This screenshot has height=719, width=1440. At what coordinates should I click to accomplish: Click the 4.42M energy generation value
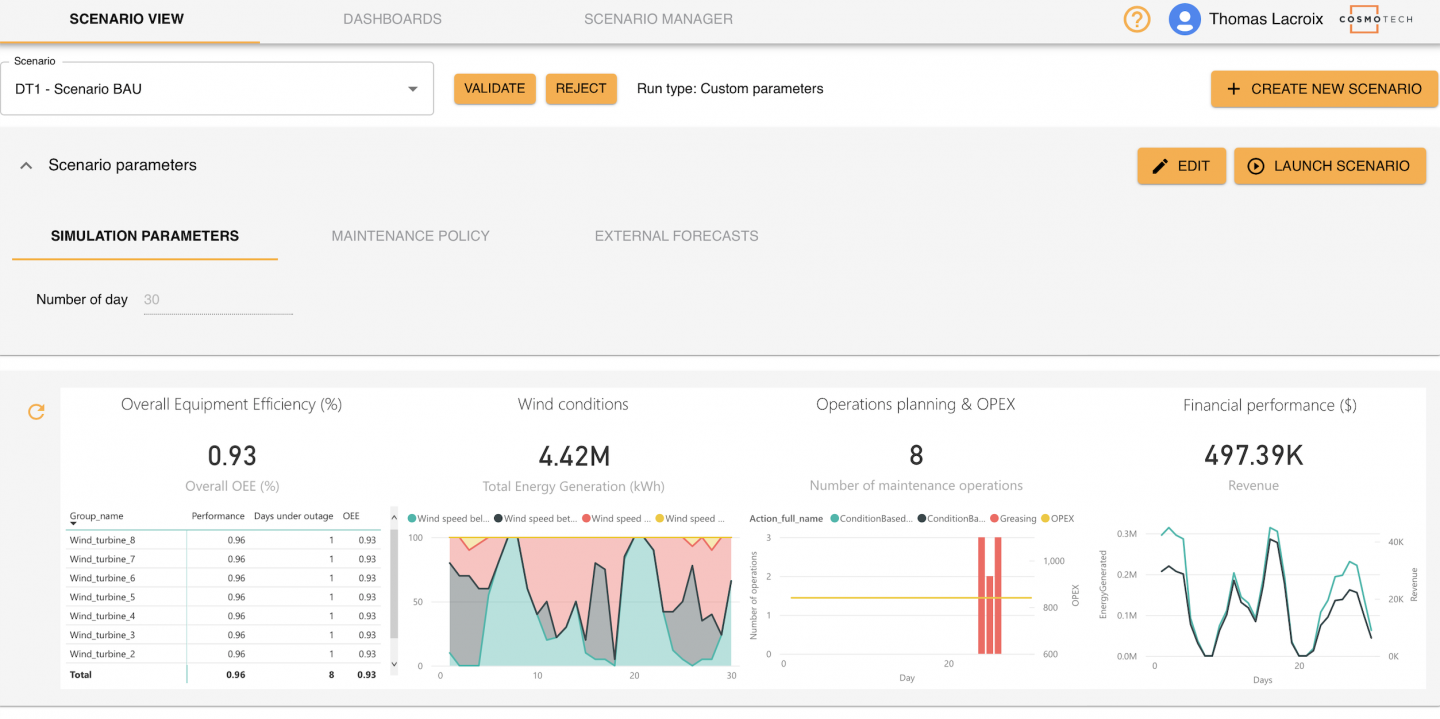click(x=574, y=457)
